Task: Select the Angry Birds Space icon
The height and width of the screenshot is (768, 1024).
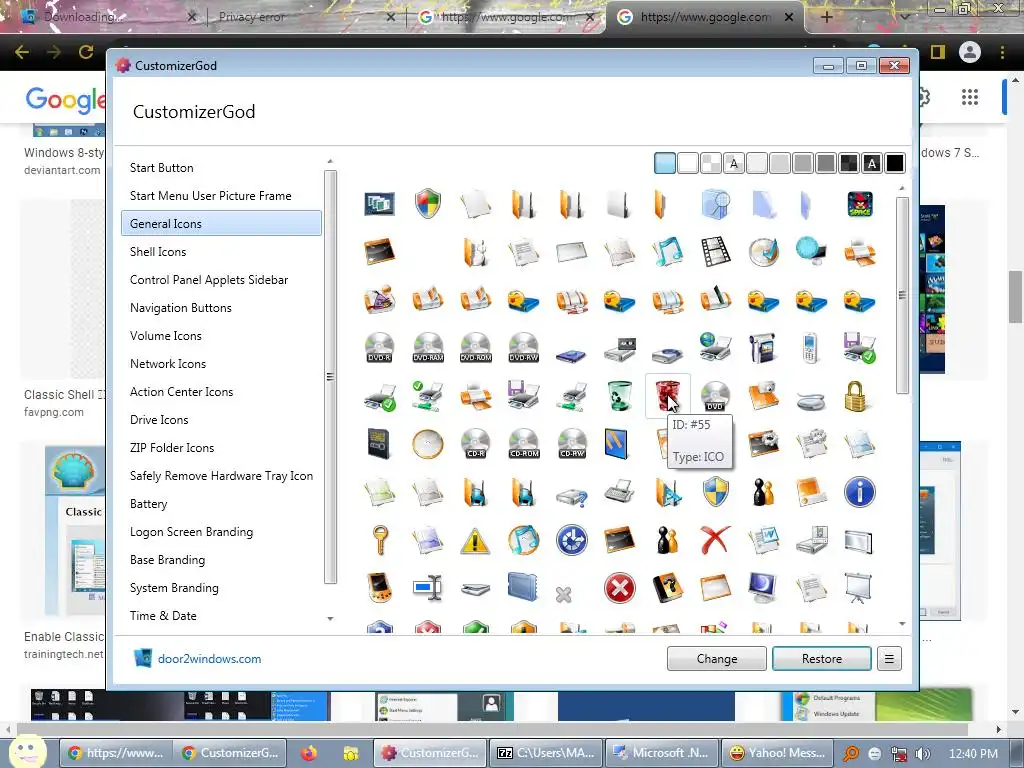Action: tap(859, 204)
